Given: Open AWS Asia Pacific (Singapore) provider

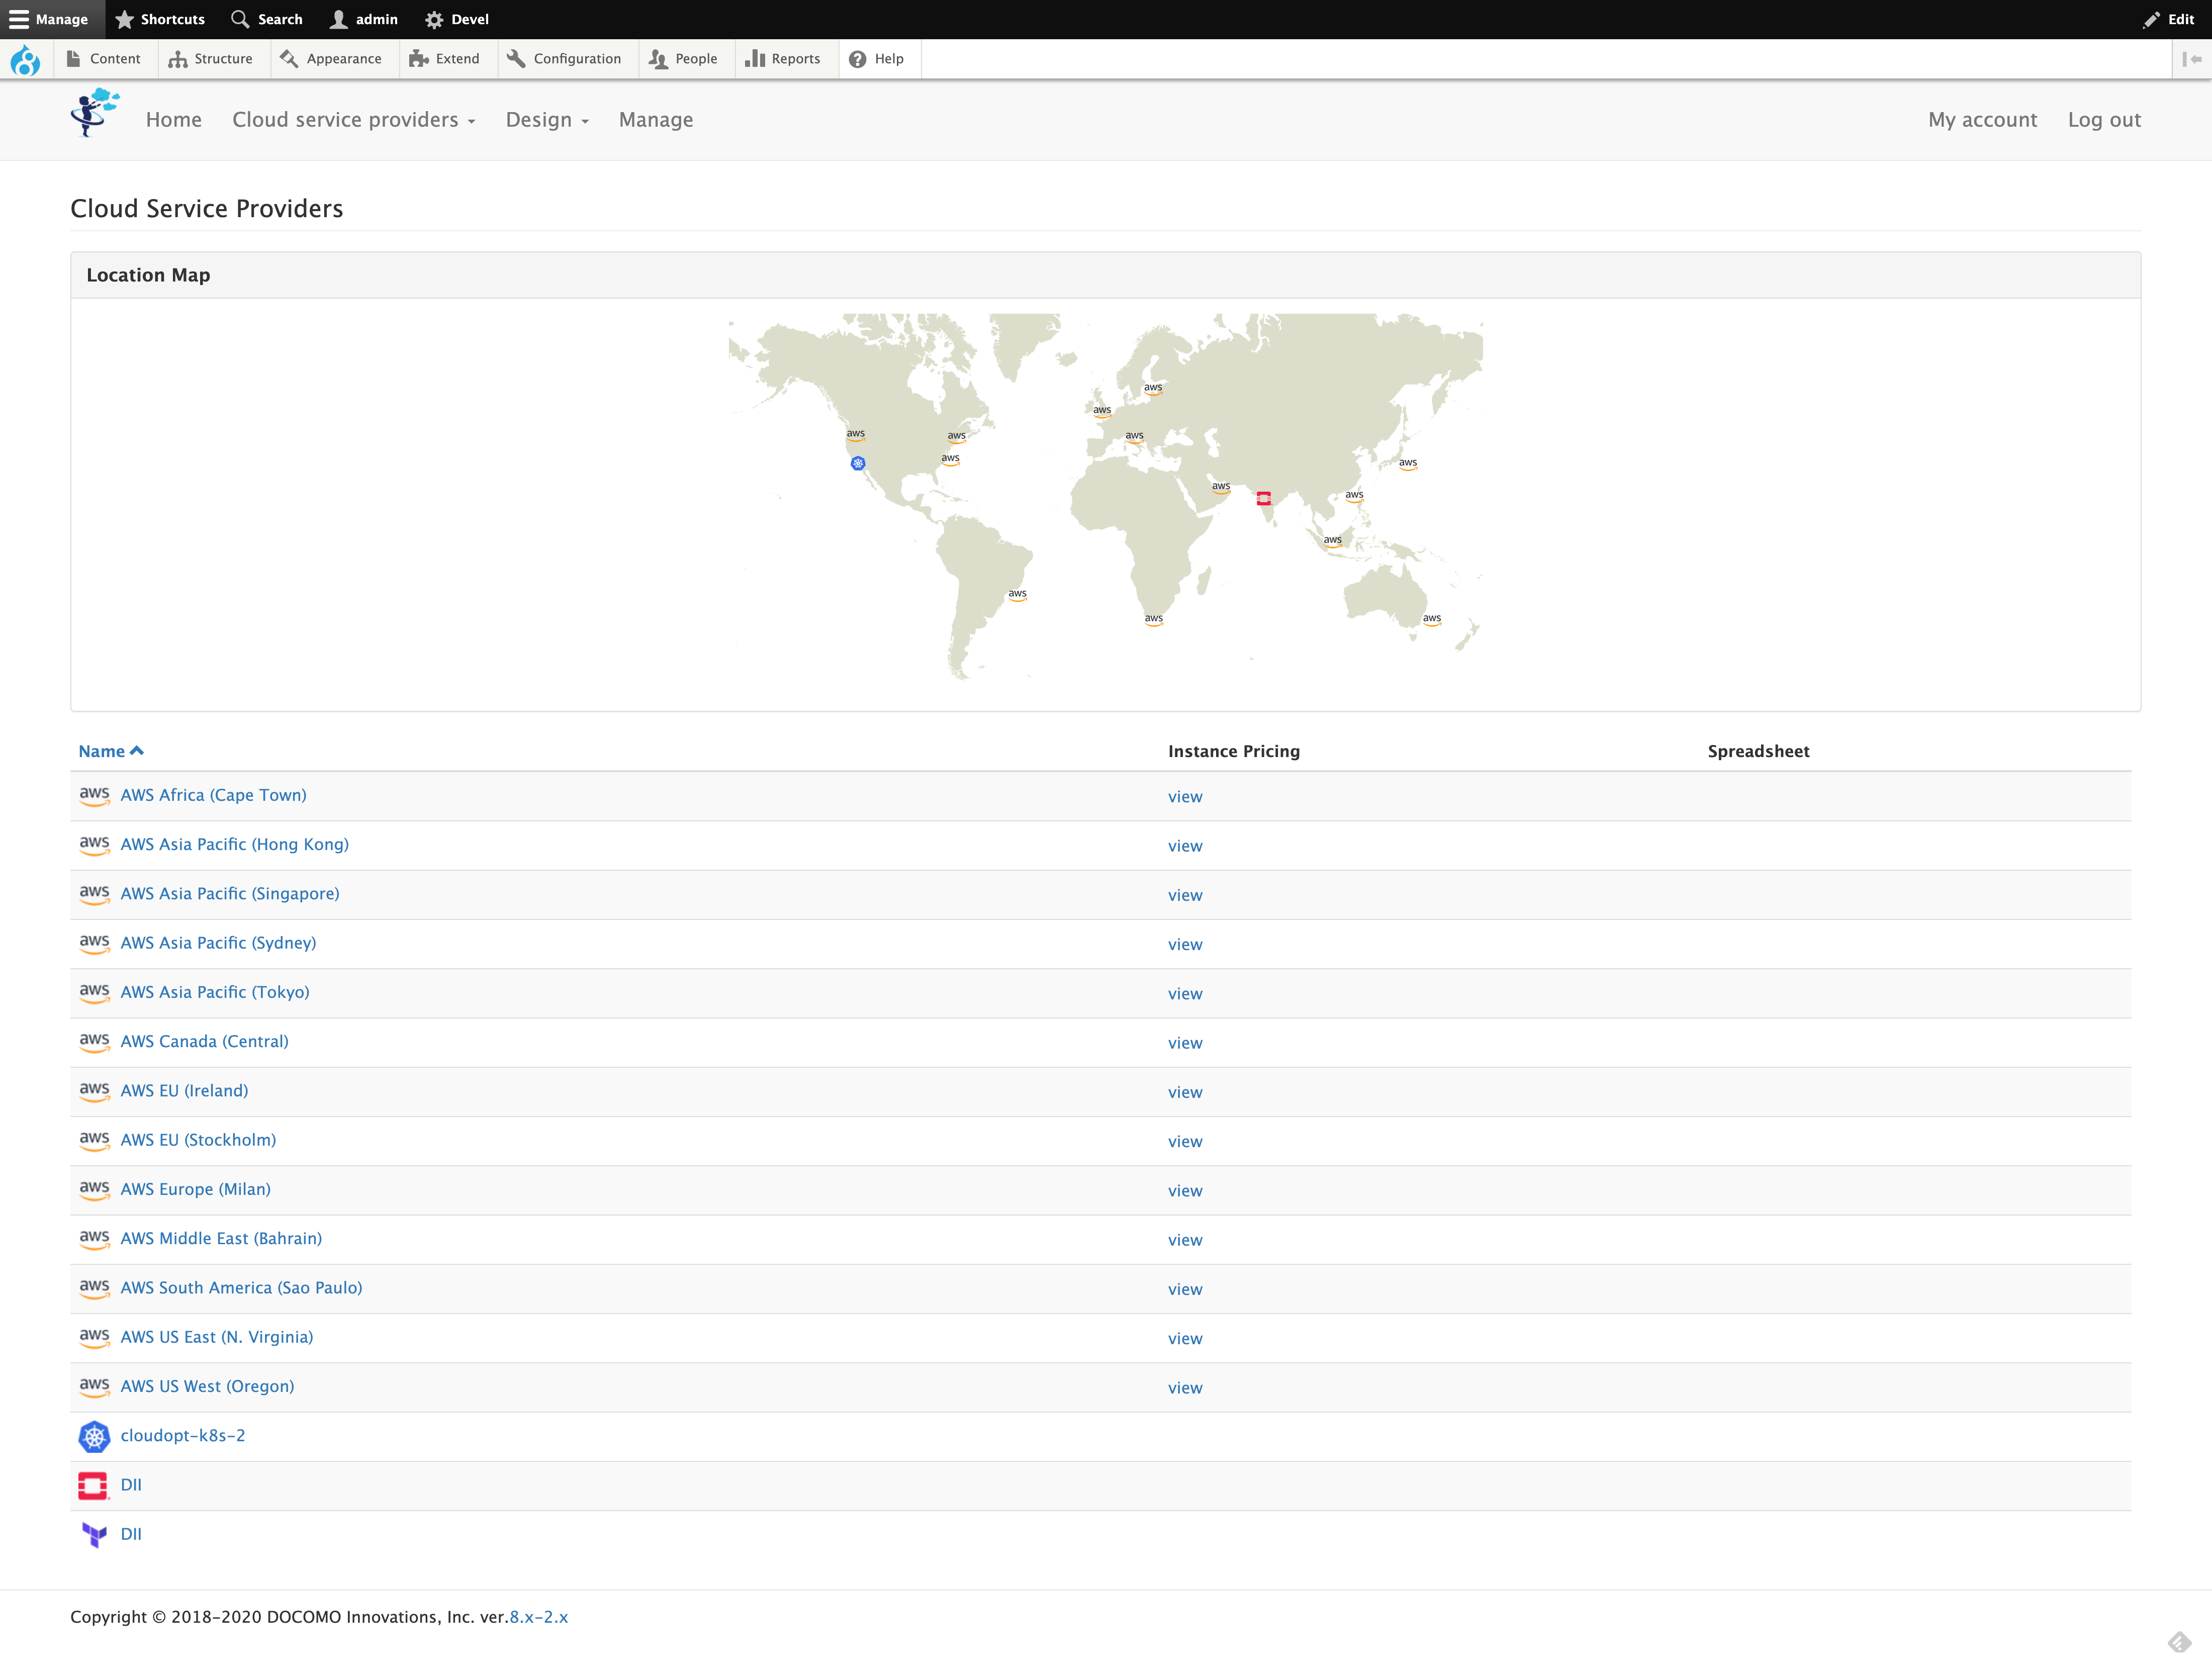Looking at the screenshot, I should pyautogui.click(x=230, y=893).
